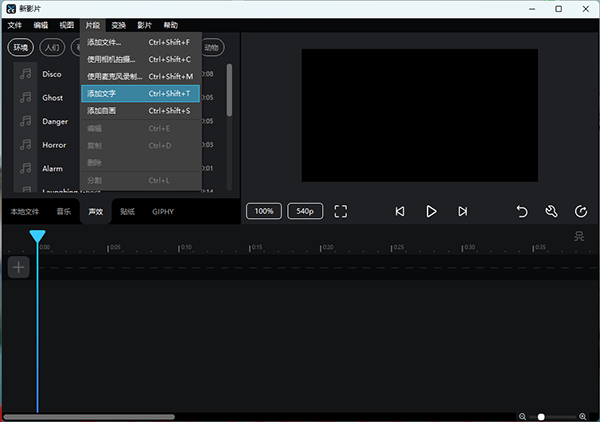
Task: Open the 编辑 menu in menu bar
Action: (41, 25)
